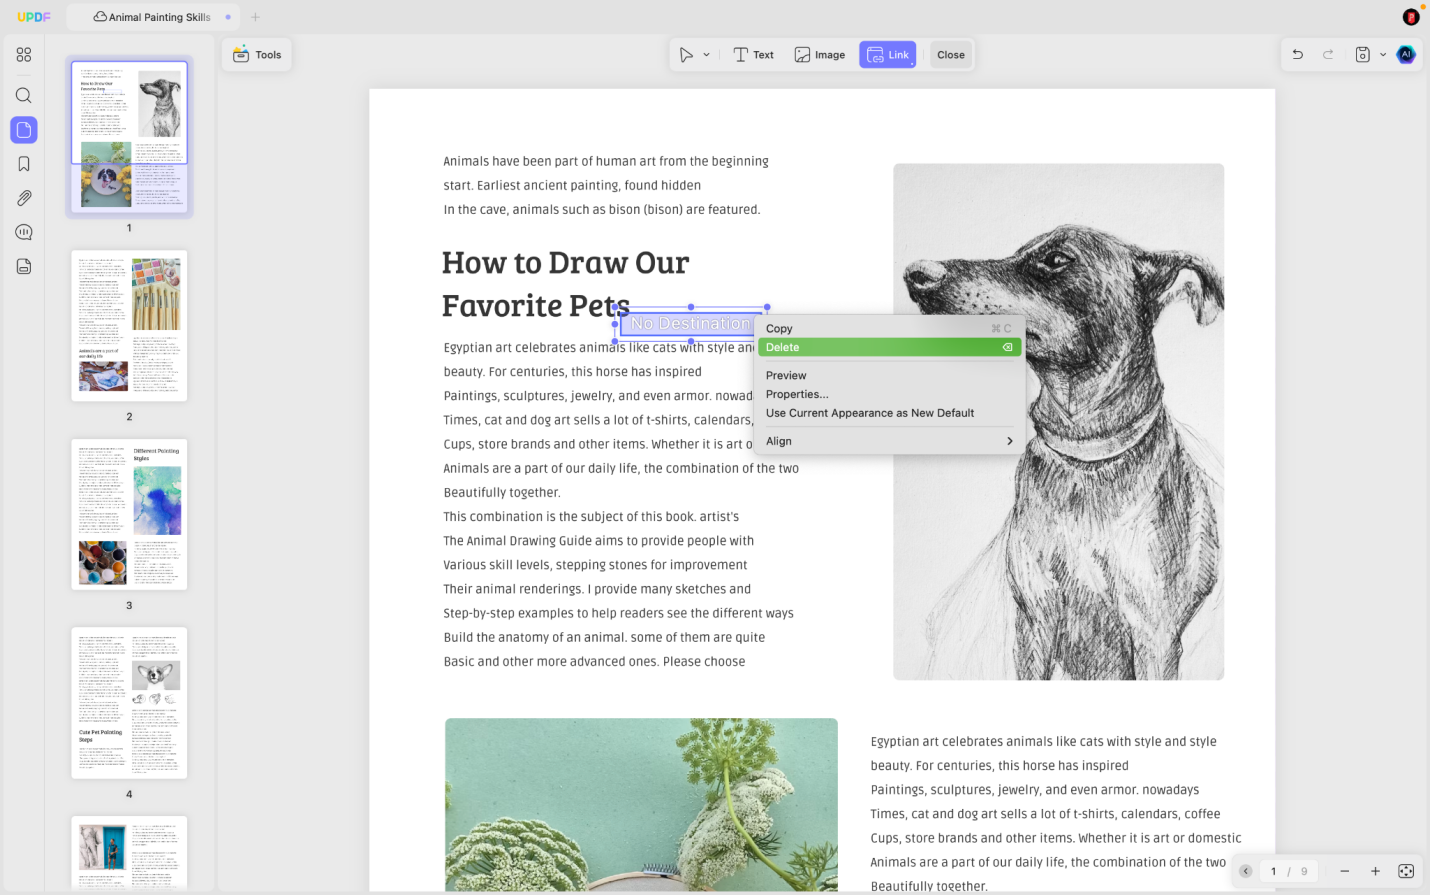Expand the Align submenu
This screenshot has width=1430, height=895.
click(x=889, y=441)
